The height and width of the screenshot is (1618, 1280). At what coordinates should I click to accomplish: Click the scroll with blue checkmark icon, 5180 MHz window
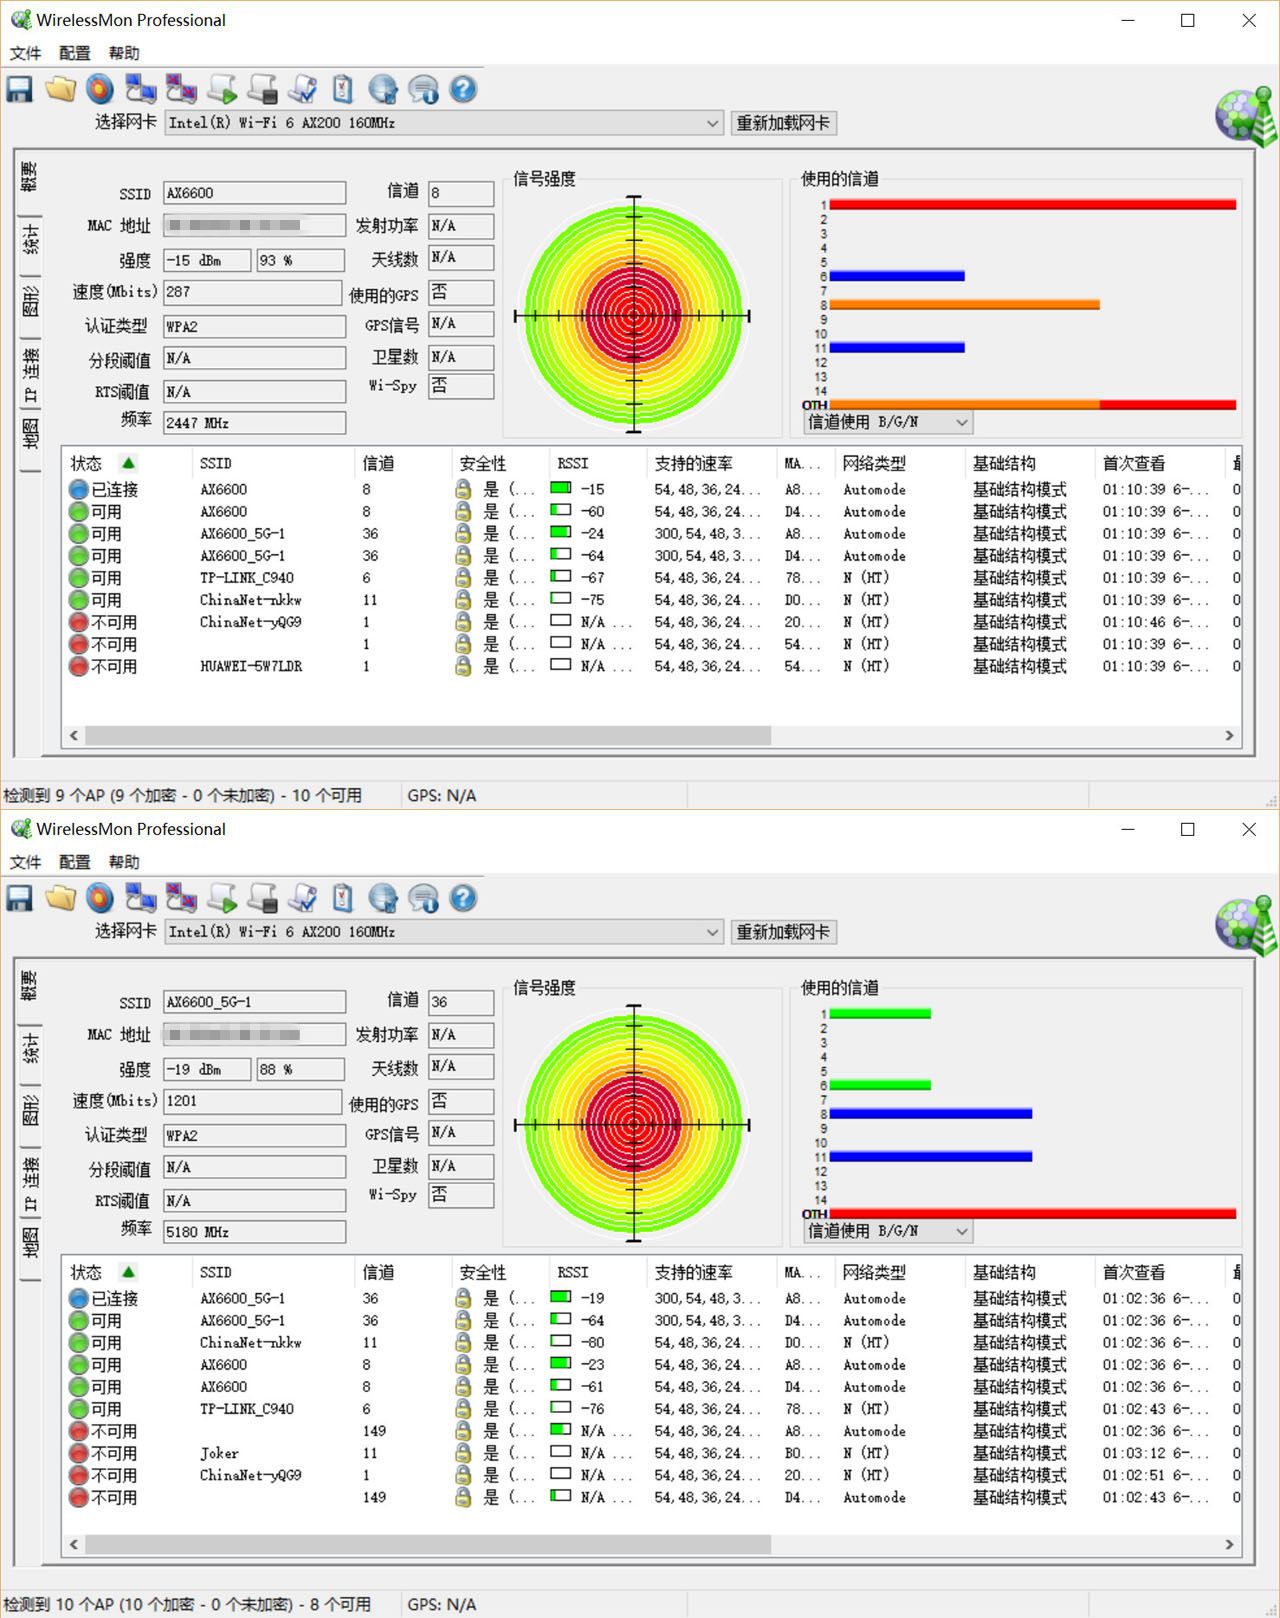click(302, 899)
